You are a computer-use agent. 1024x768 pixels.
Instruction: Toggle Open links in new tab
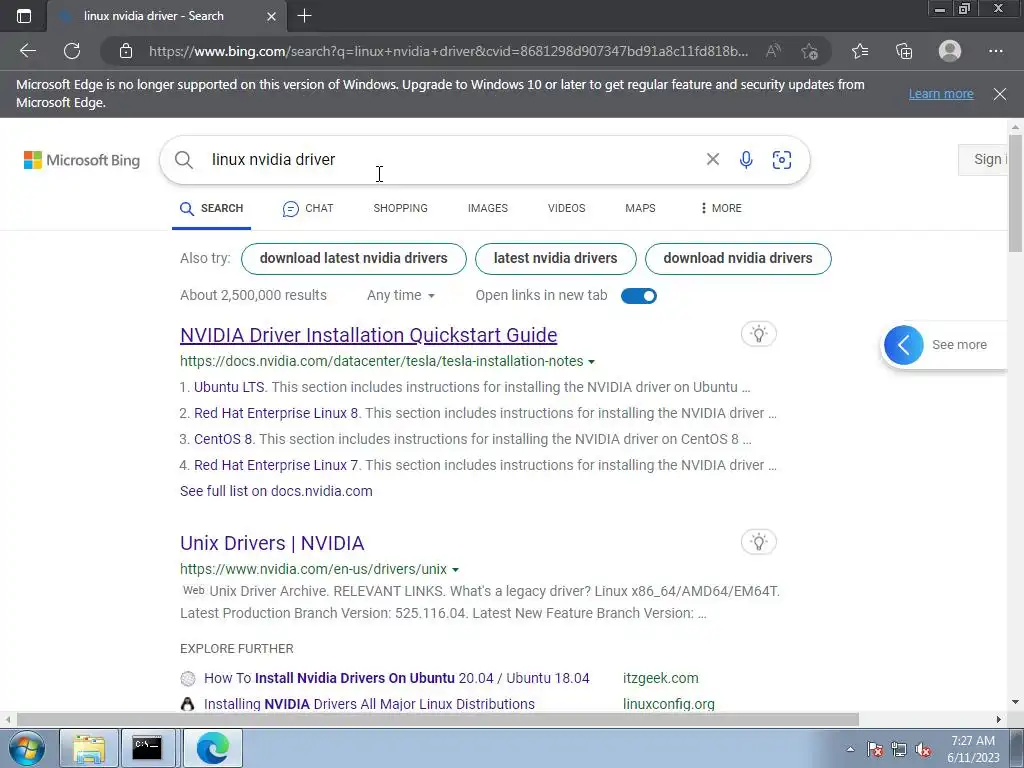pos(639,296)
